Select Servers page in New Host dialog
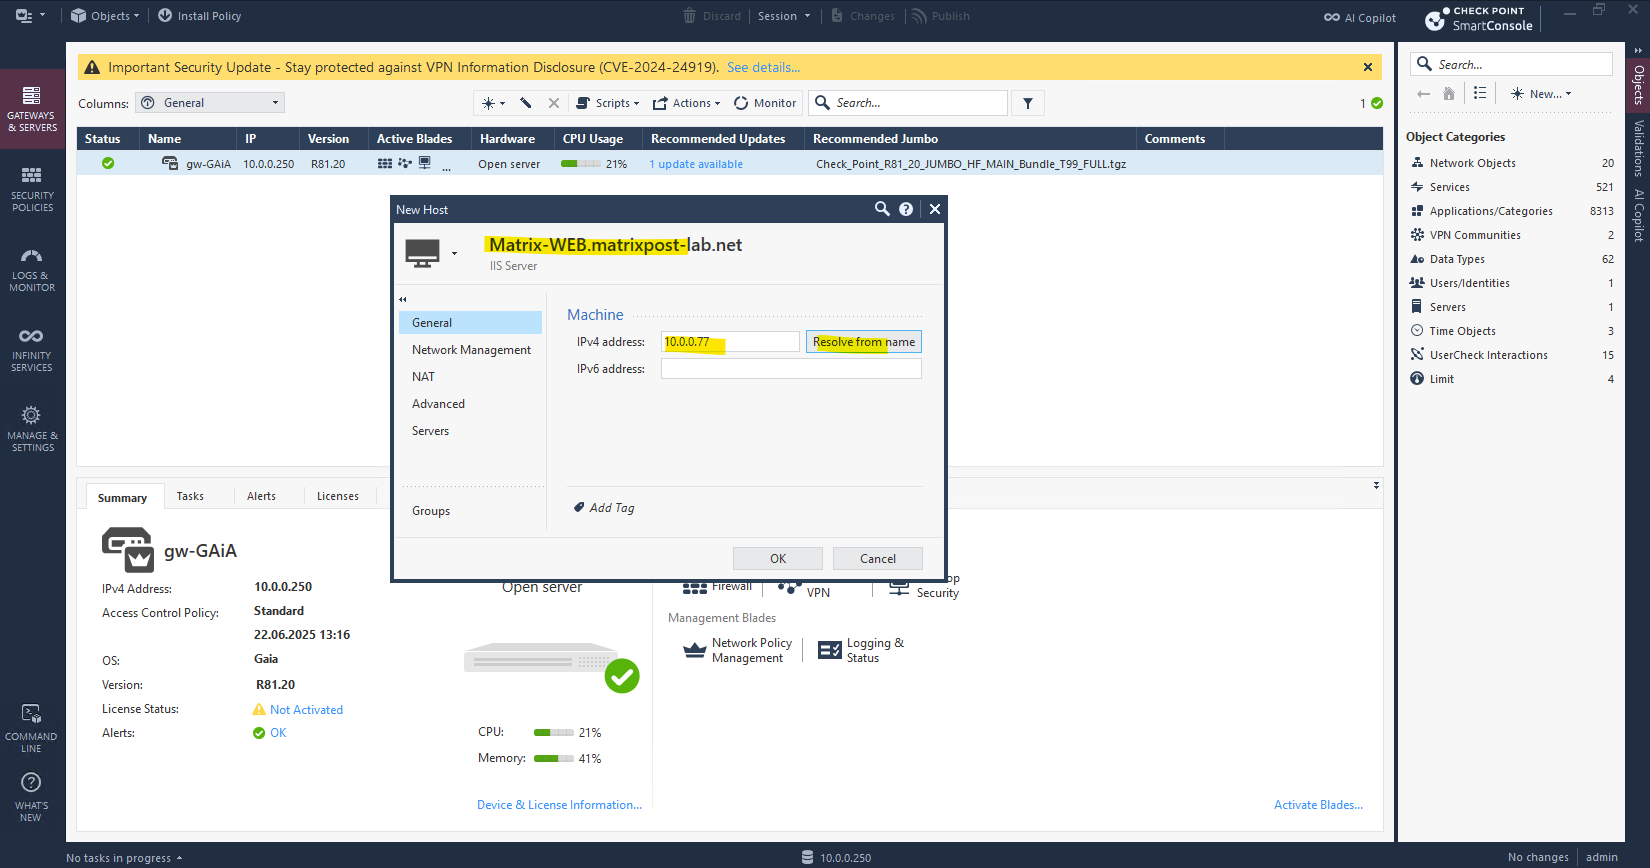Viewport: 1650px width, 868px height. [470, 430]
